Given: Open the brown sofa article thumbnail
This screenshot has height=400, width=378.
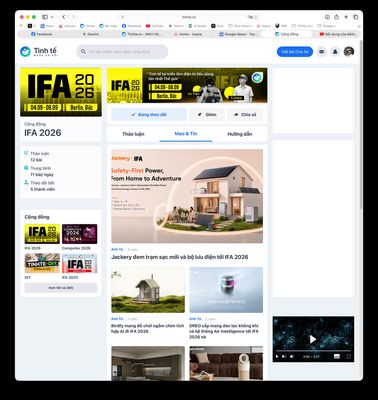Looking at the screenshot, I should click(x=226, y=363).
